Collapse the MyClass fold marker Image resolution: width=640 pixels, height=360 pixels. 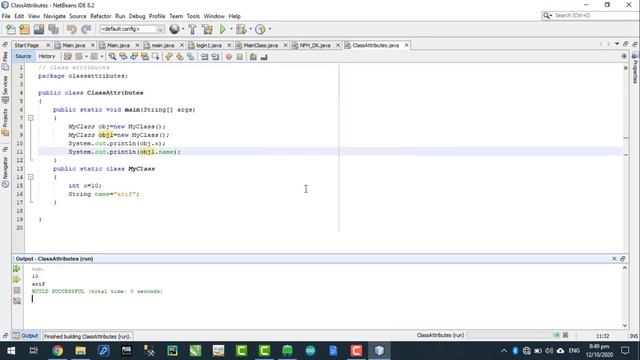31,177
